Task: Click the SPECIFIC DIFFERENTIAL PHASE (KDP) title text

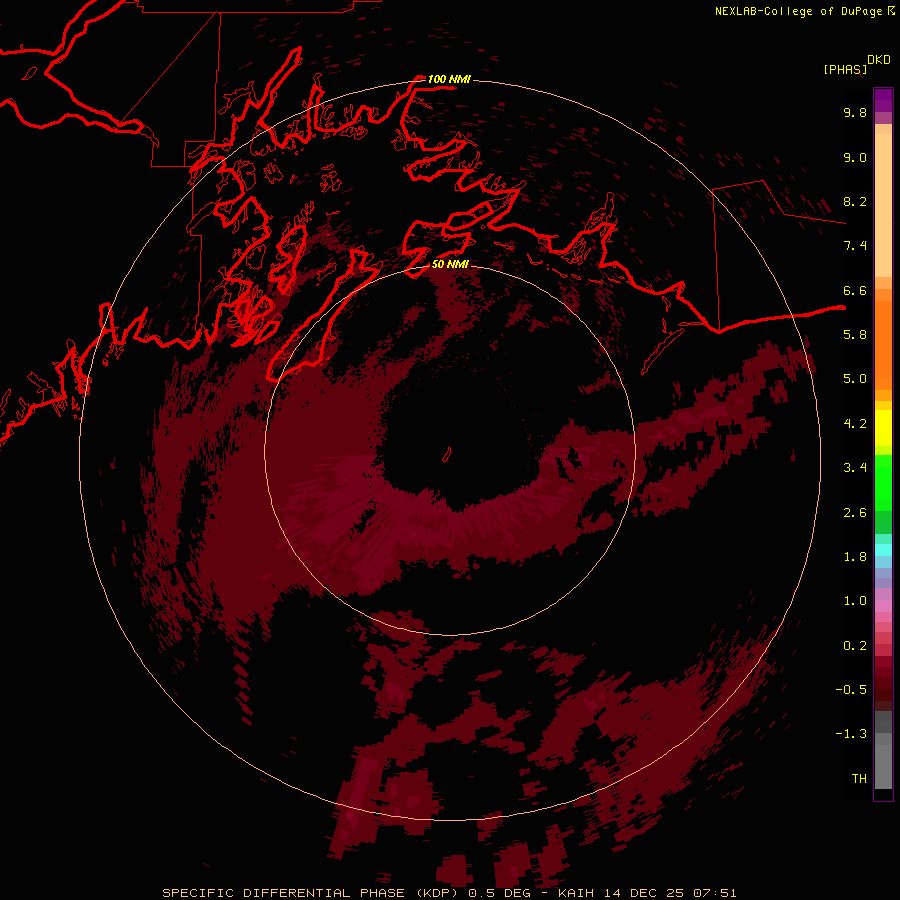Action: point(312,893)
